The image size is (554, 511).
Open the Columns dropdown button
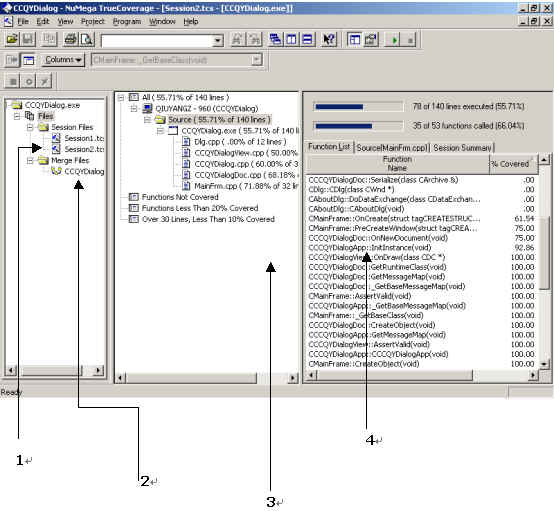(63, 60)
